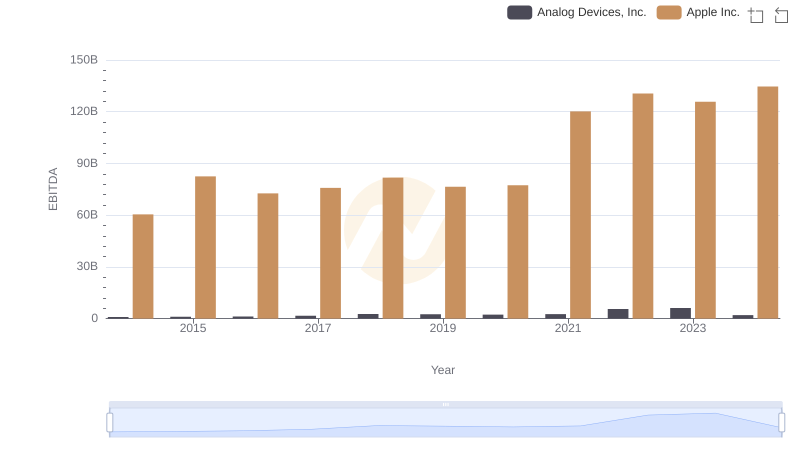Click the Apple bar for 2021
Viewport: 800px width, 461px height.
(x=580, y=215)
